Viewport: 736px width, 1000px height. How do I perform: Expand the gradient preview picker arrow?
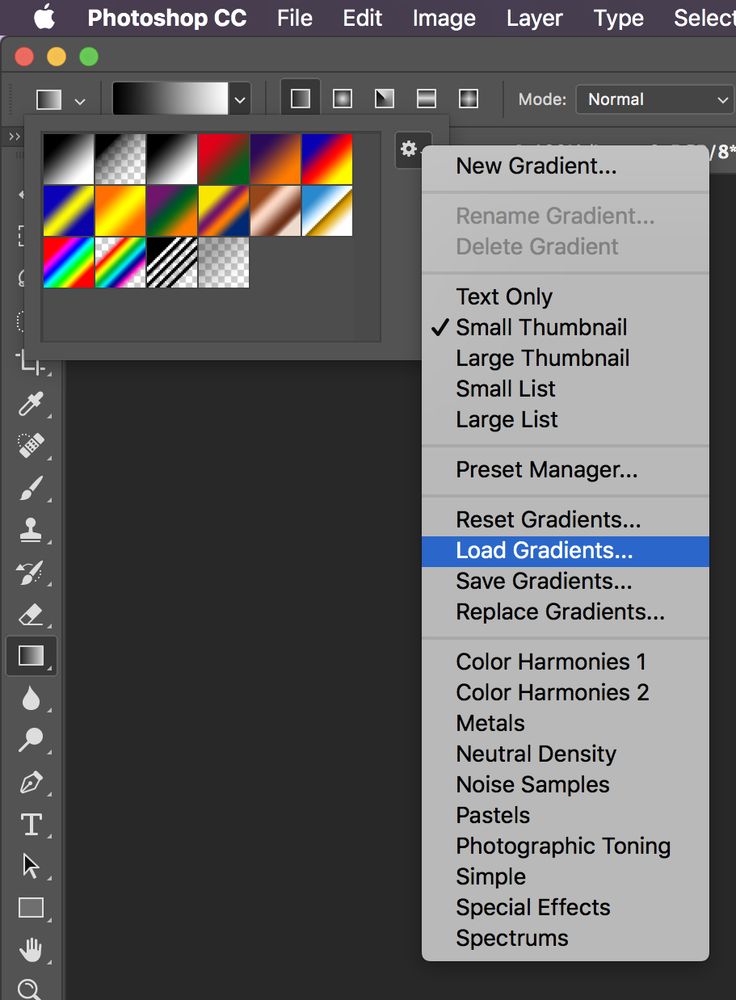tap(240, 99)
